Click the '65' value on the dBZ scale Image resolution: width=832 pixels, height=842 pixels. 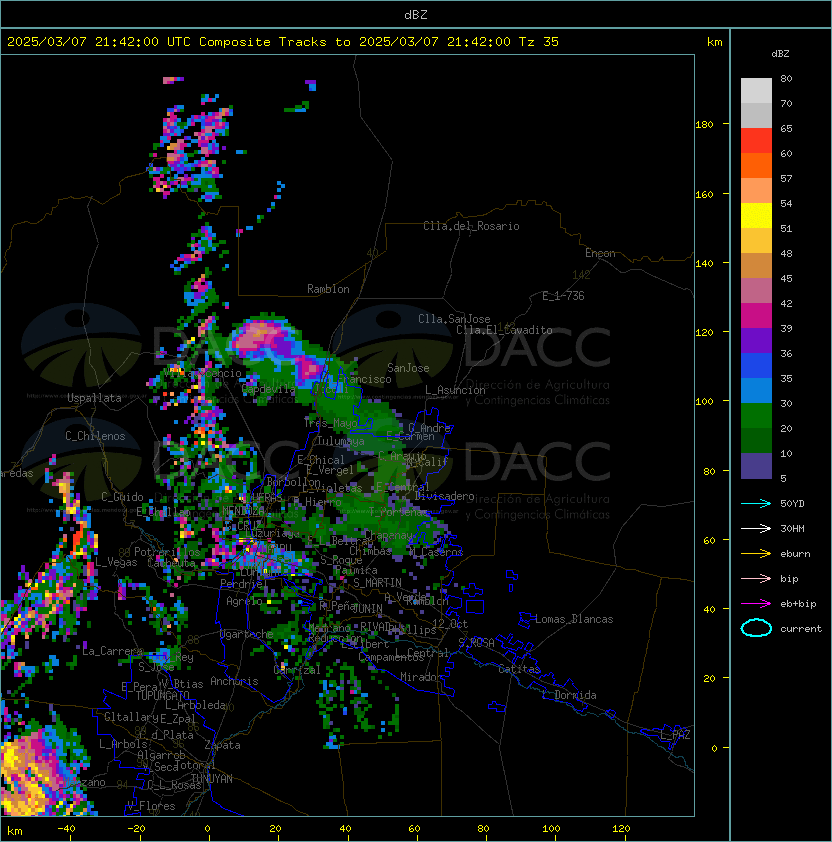click(786, 128)
